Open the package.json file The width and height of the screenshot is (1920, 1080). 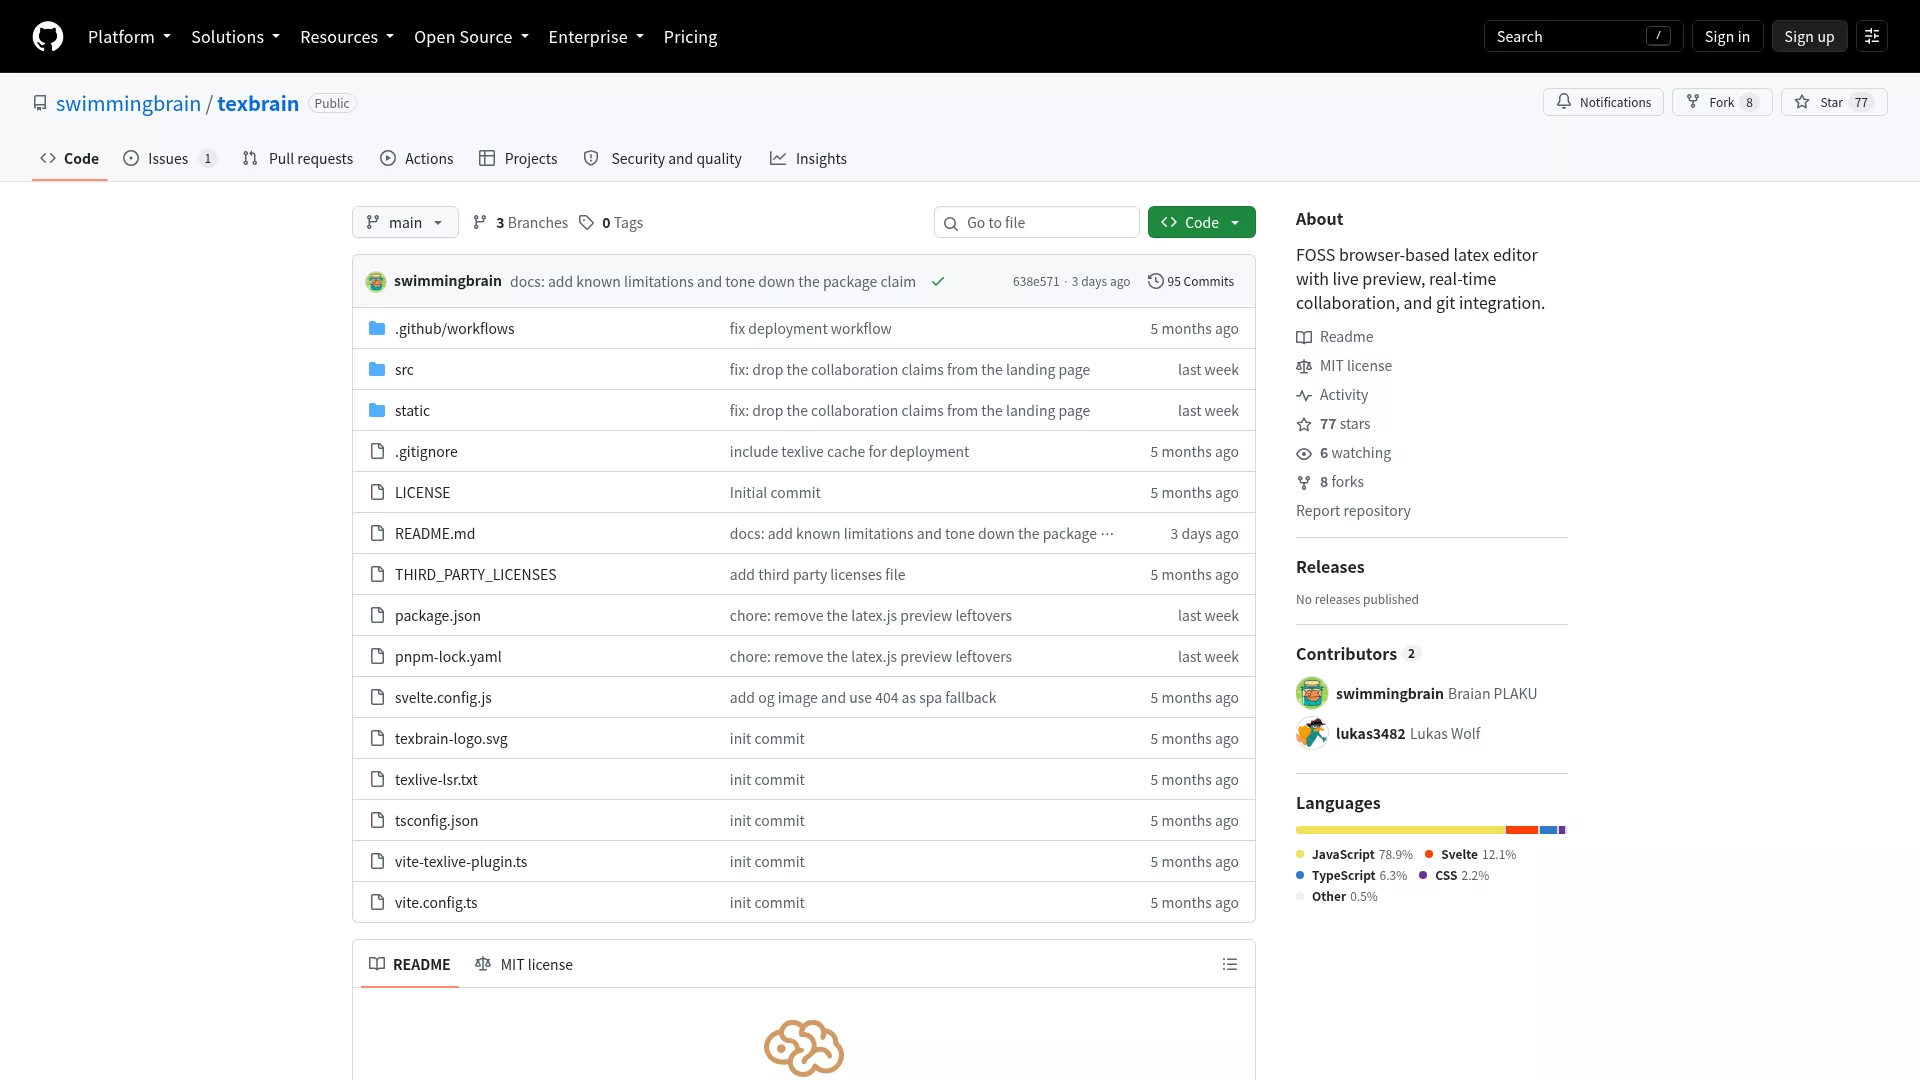pyautogui.click(x=438, y=616)
